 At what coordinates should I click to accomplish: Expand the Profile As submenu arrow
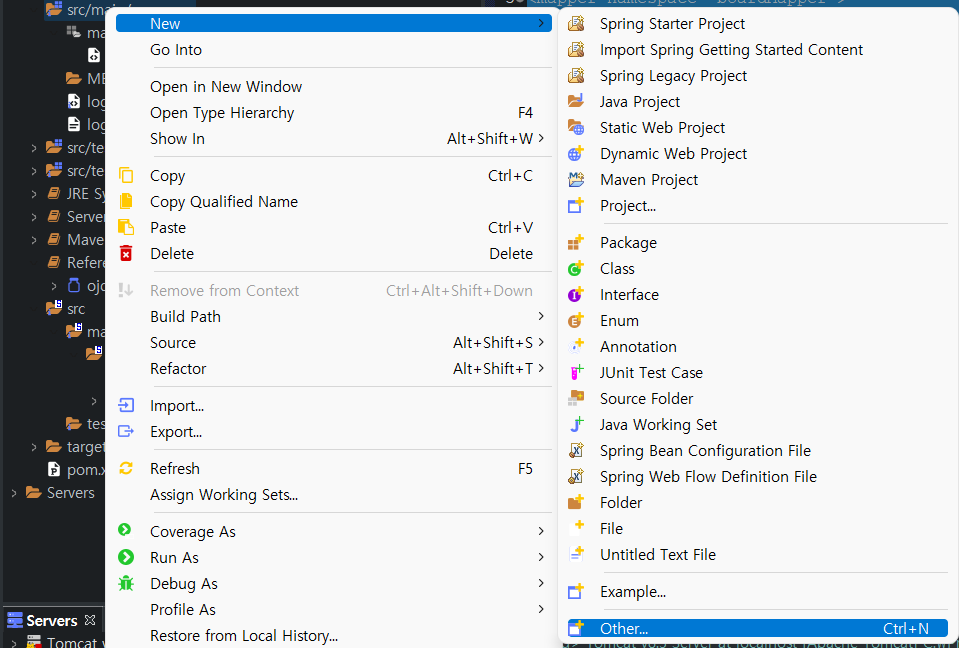click(x=541, y=609)
